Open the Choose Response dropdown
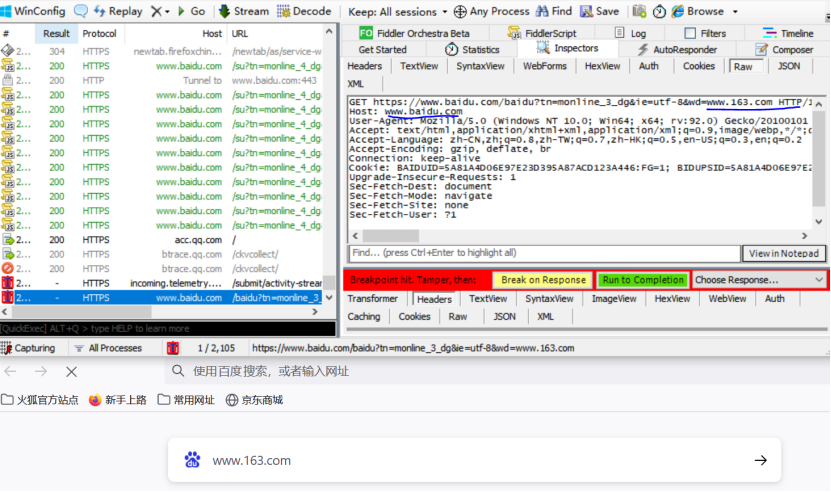Image resolution: width=831 pixels, height=492 pixels. (759, 280)
